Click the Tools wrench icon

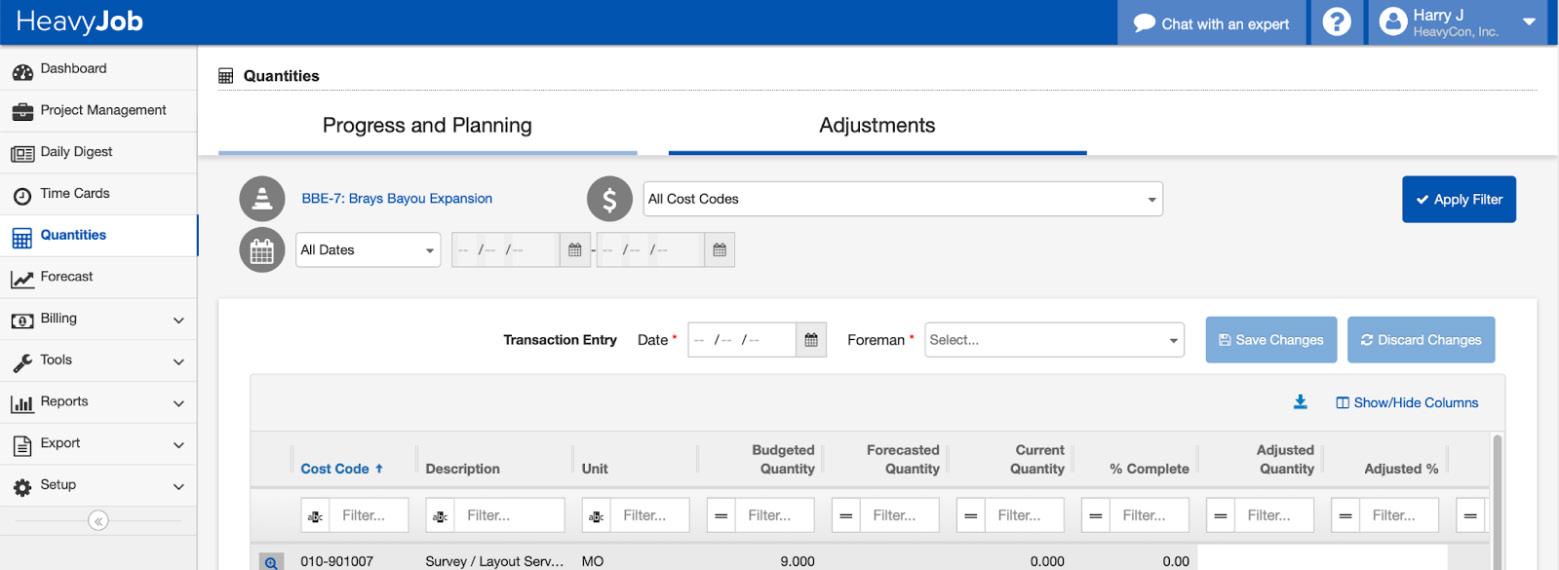pos(20,361)
